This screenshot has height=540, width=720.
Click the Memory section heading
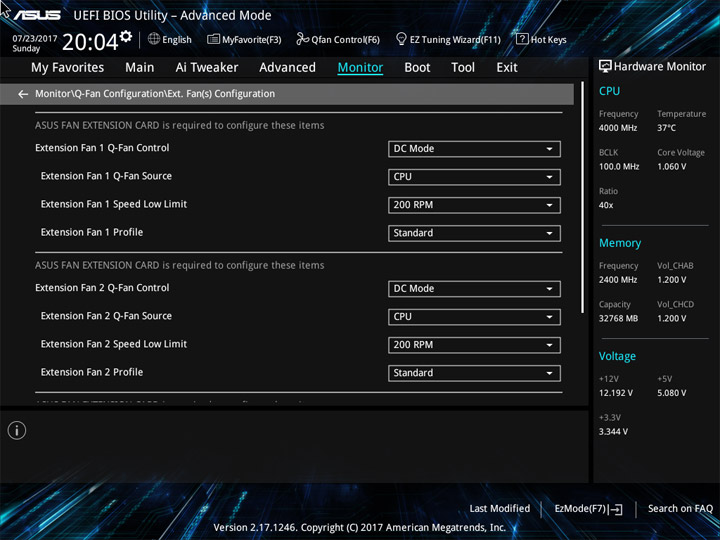tap(620, 243)
